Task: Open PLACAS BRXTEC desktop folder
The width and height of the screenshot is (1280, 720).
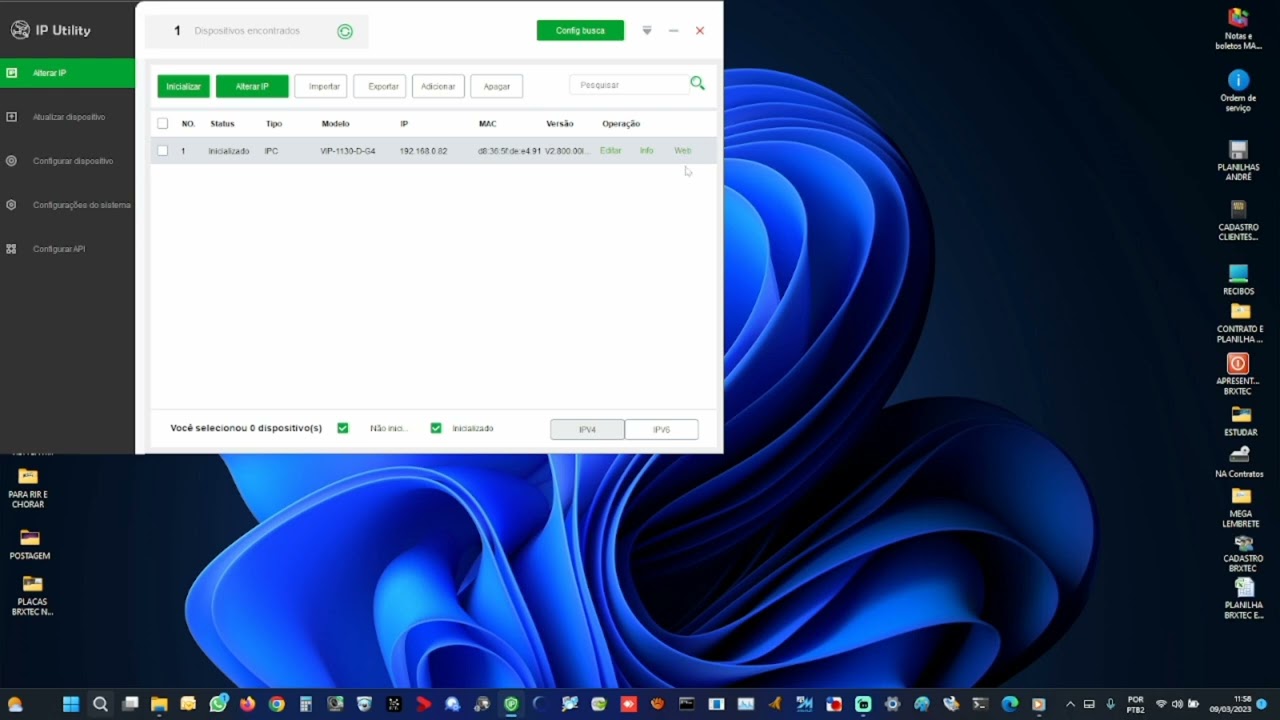Action: click(33, 596)
